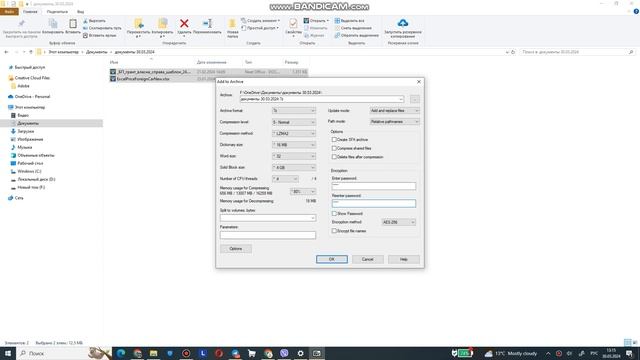
Task: Click the refresh icon beside address bar
Action: click(513, 52)
